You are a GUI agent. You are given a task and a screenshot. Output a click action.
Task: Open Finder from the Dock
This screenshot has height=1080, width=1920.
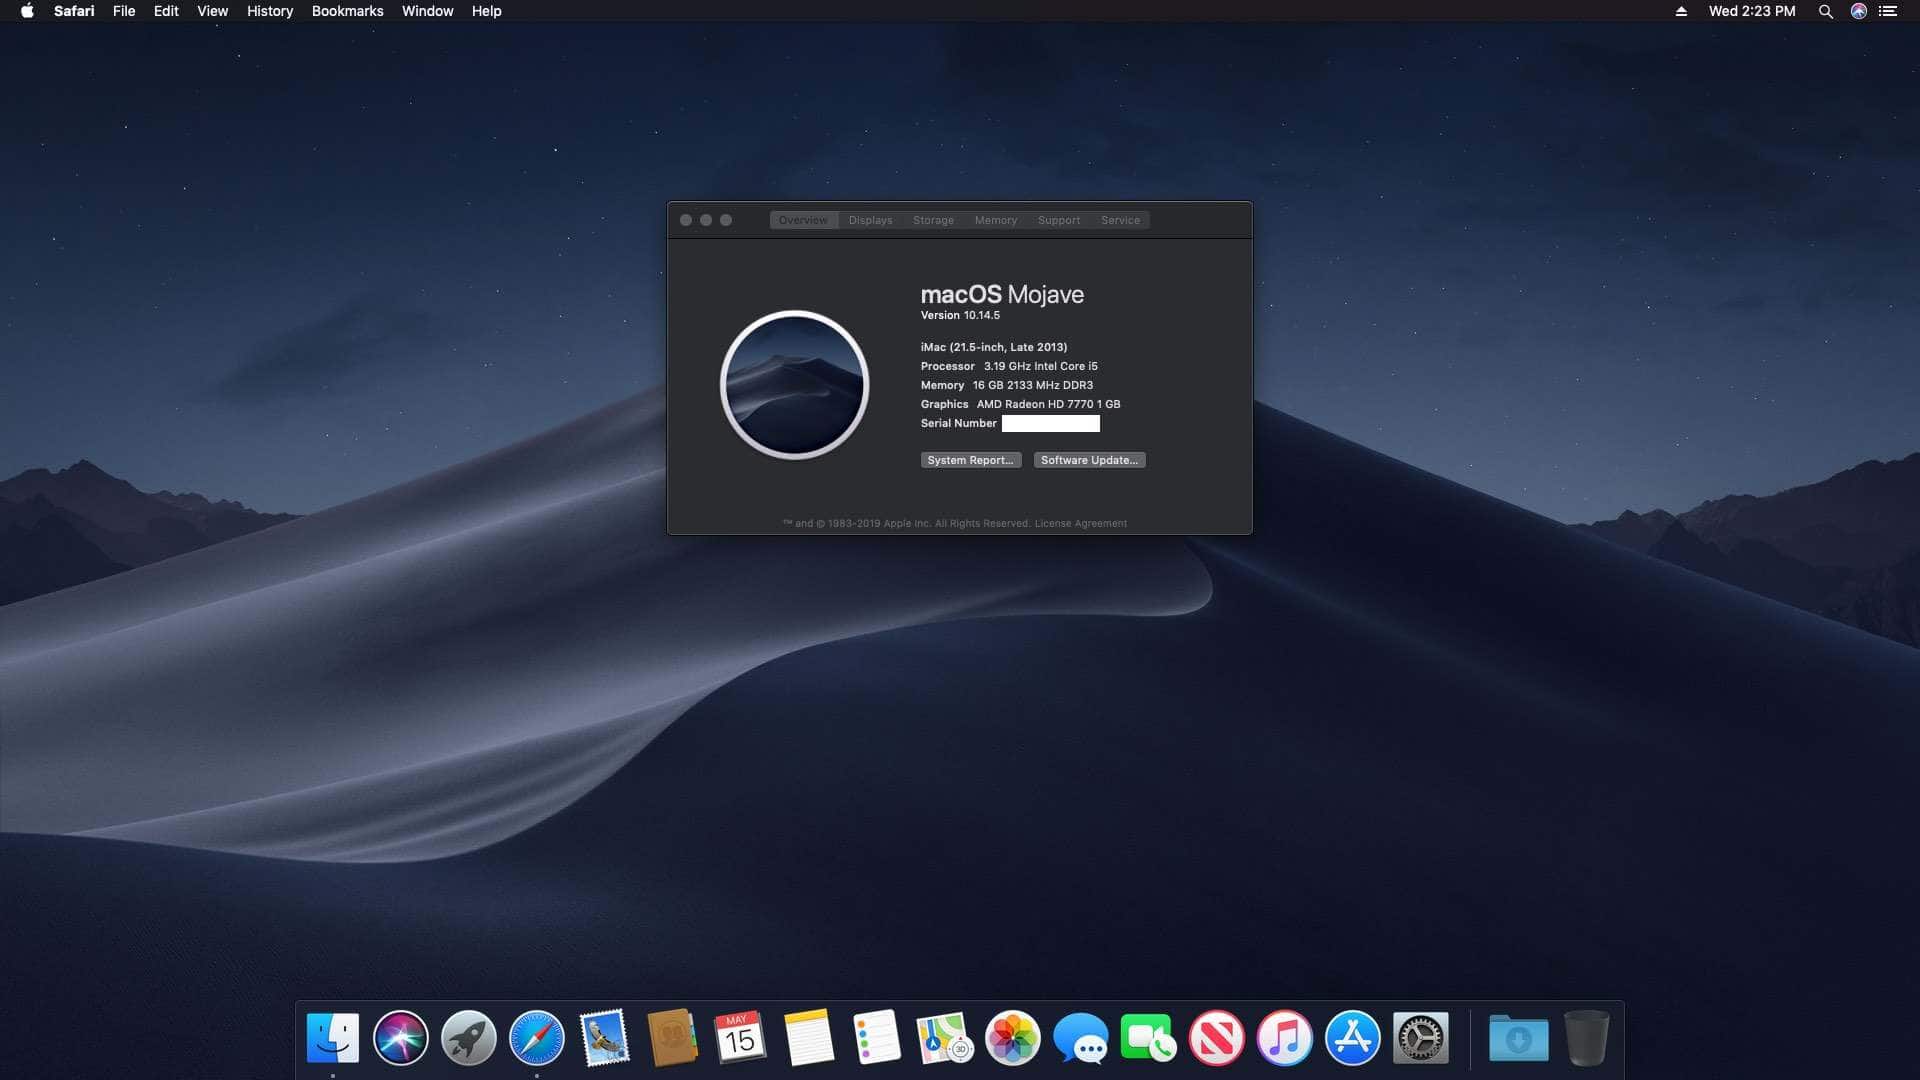332,1038
